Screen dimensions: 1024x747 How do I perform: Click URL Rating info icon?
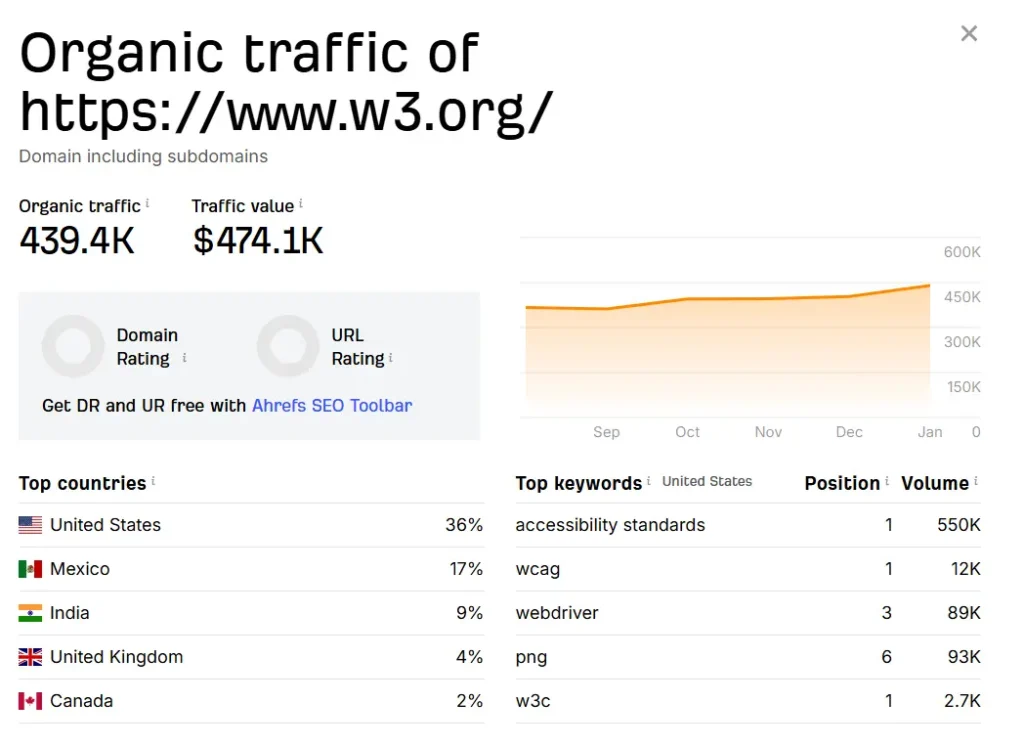pos(391,357)
